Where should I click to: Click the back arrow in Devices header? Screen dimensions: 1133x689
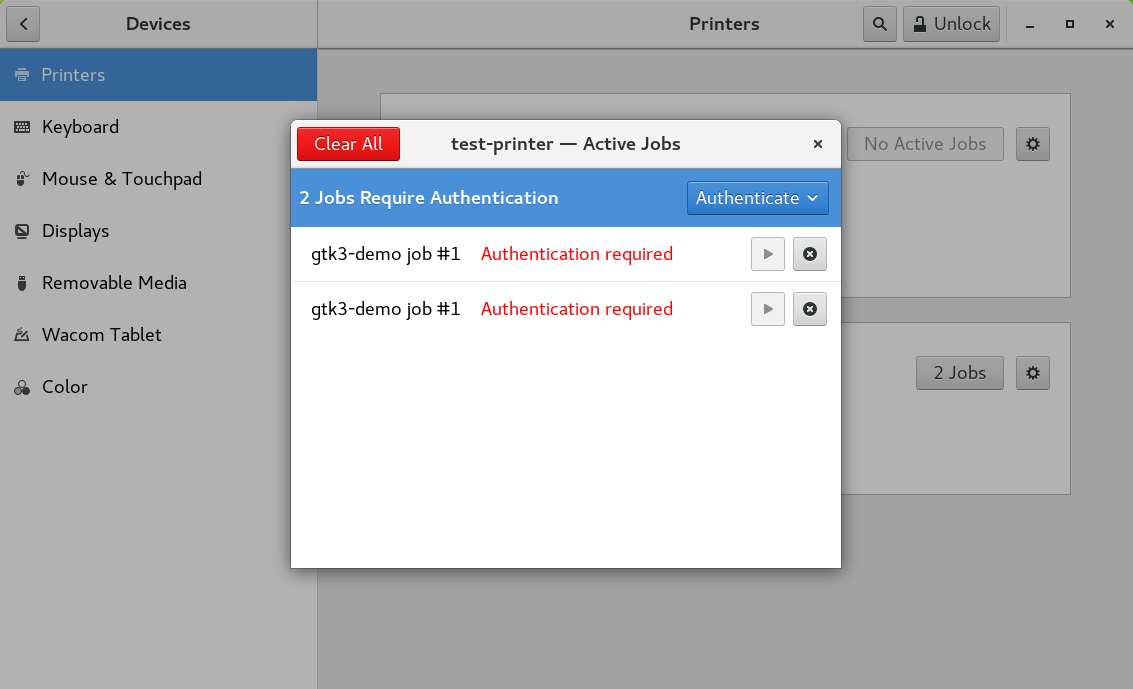click(23, 24)
